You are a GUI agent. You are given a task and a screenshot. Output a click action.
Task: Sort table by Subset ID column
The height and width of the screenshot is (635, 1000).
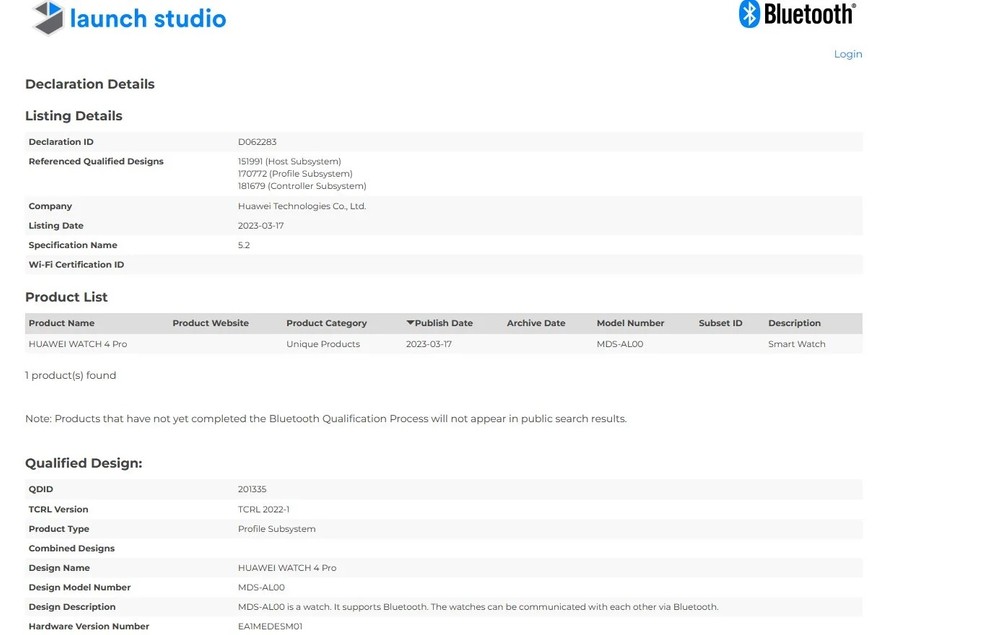[720, 323]
